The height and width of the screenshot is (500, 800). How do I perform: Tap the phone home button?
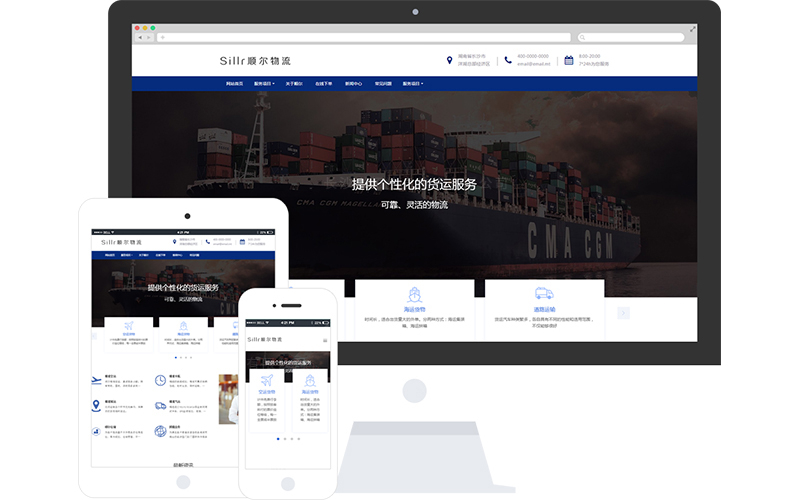[x=288, y=484]
